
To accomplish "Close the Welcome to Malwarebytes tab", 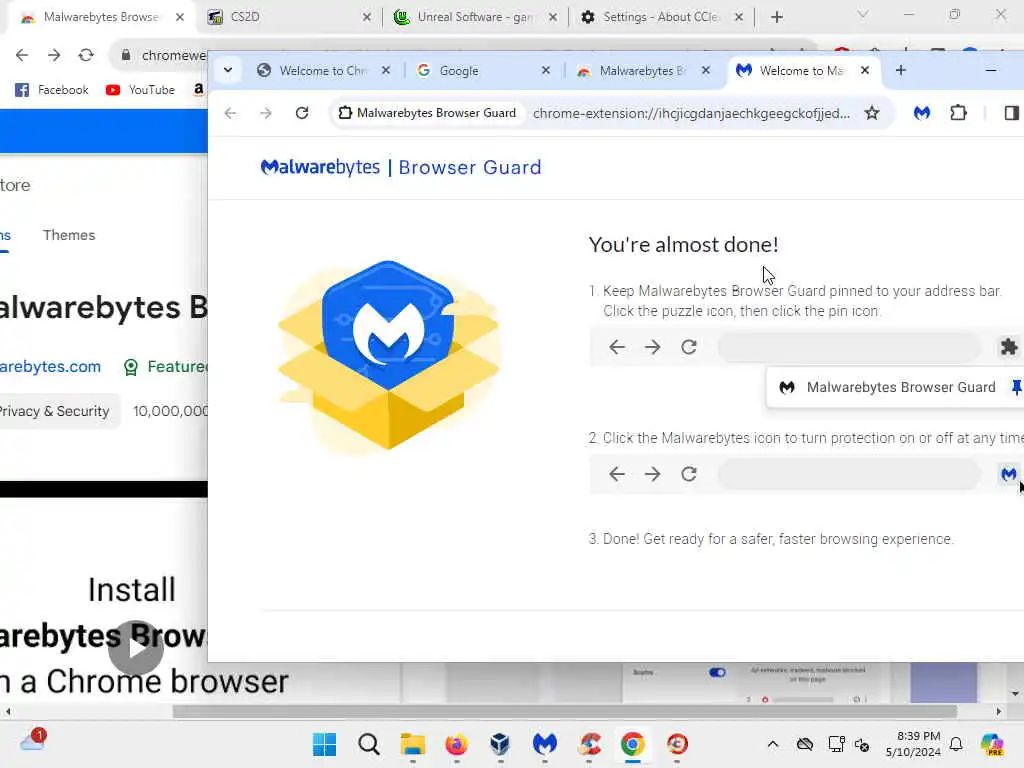I will [x=865, y=70].
